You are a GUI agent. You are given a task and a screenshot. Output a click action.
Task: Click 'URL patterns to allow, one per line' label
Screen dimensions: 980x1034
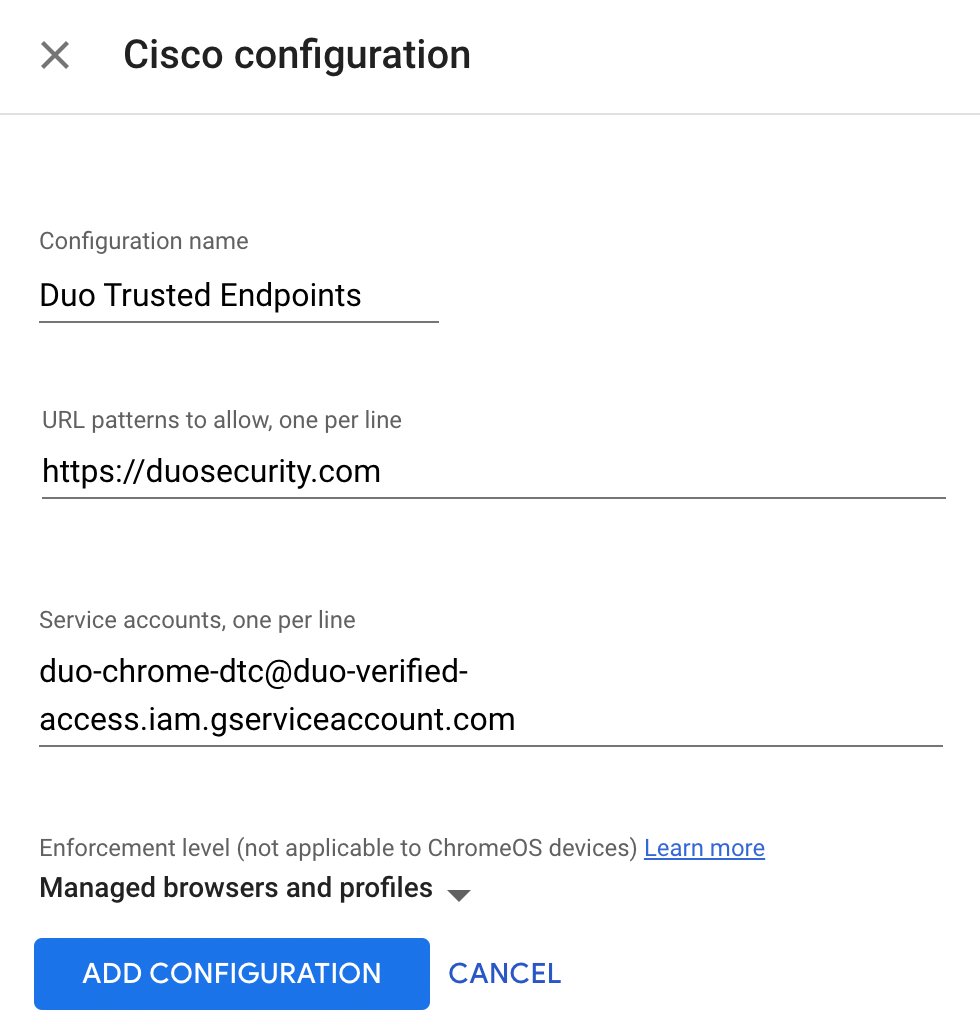222,420
